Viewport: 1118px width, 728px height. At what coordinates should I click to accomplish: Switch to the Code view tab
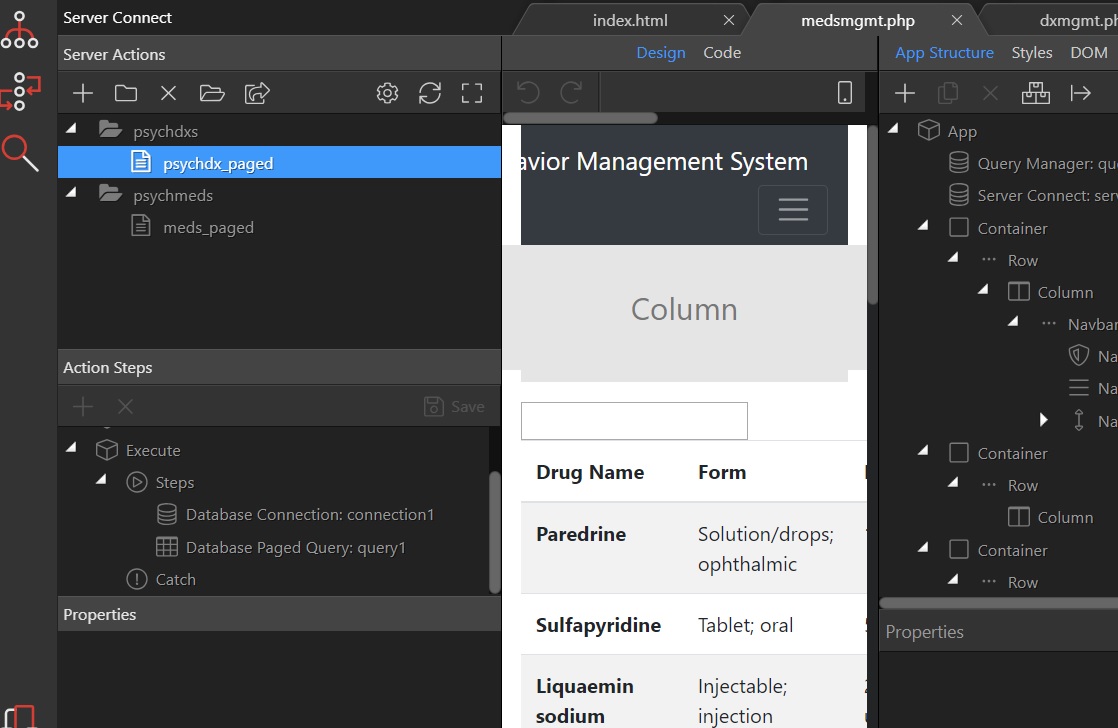722,53
